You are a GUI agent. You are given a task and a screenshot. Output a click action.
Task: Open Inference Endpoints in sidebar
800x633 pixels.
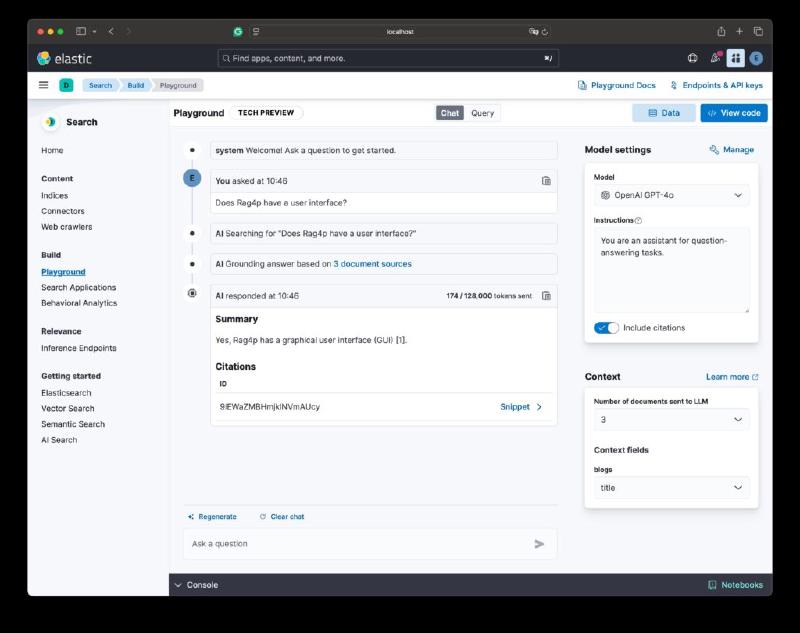pos(79,348)
